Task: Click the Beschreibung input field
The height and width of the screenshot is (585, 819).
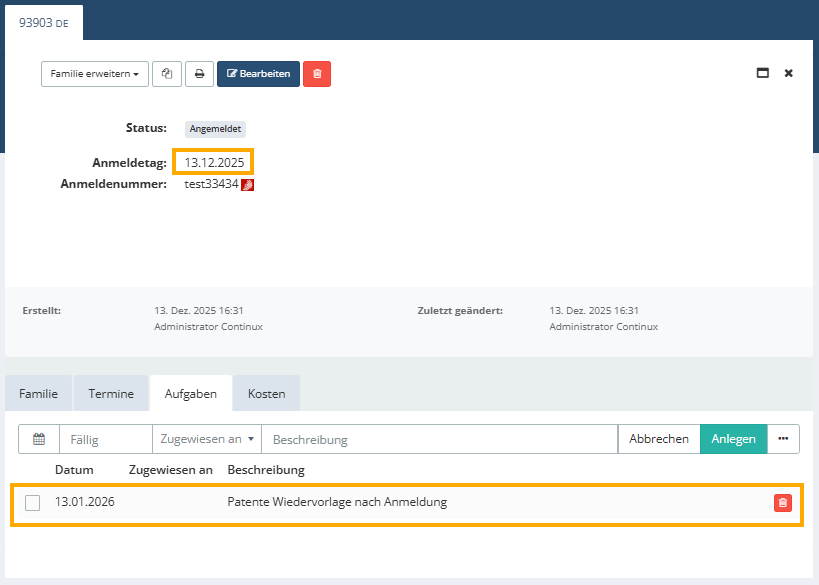Action: [440, 439]
